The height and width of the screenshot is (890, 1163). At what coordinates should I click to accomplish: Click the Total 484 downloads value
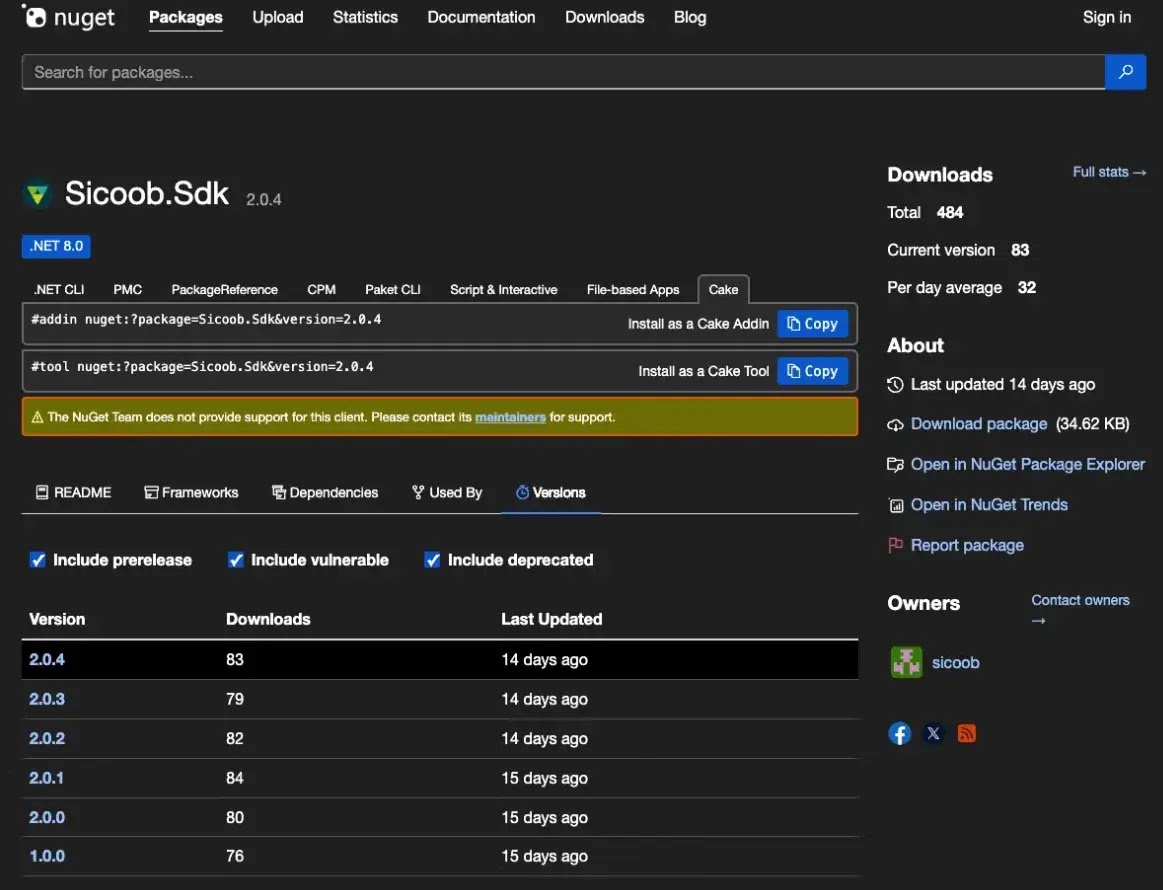[949, 213]
